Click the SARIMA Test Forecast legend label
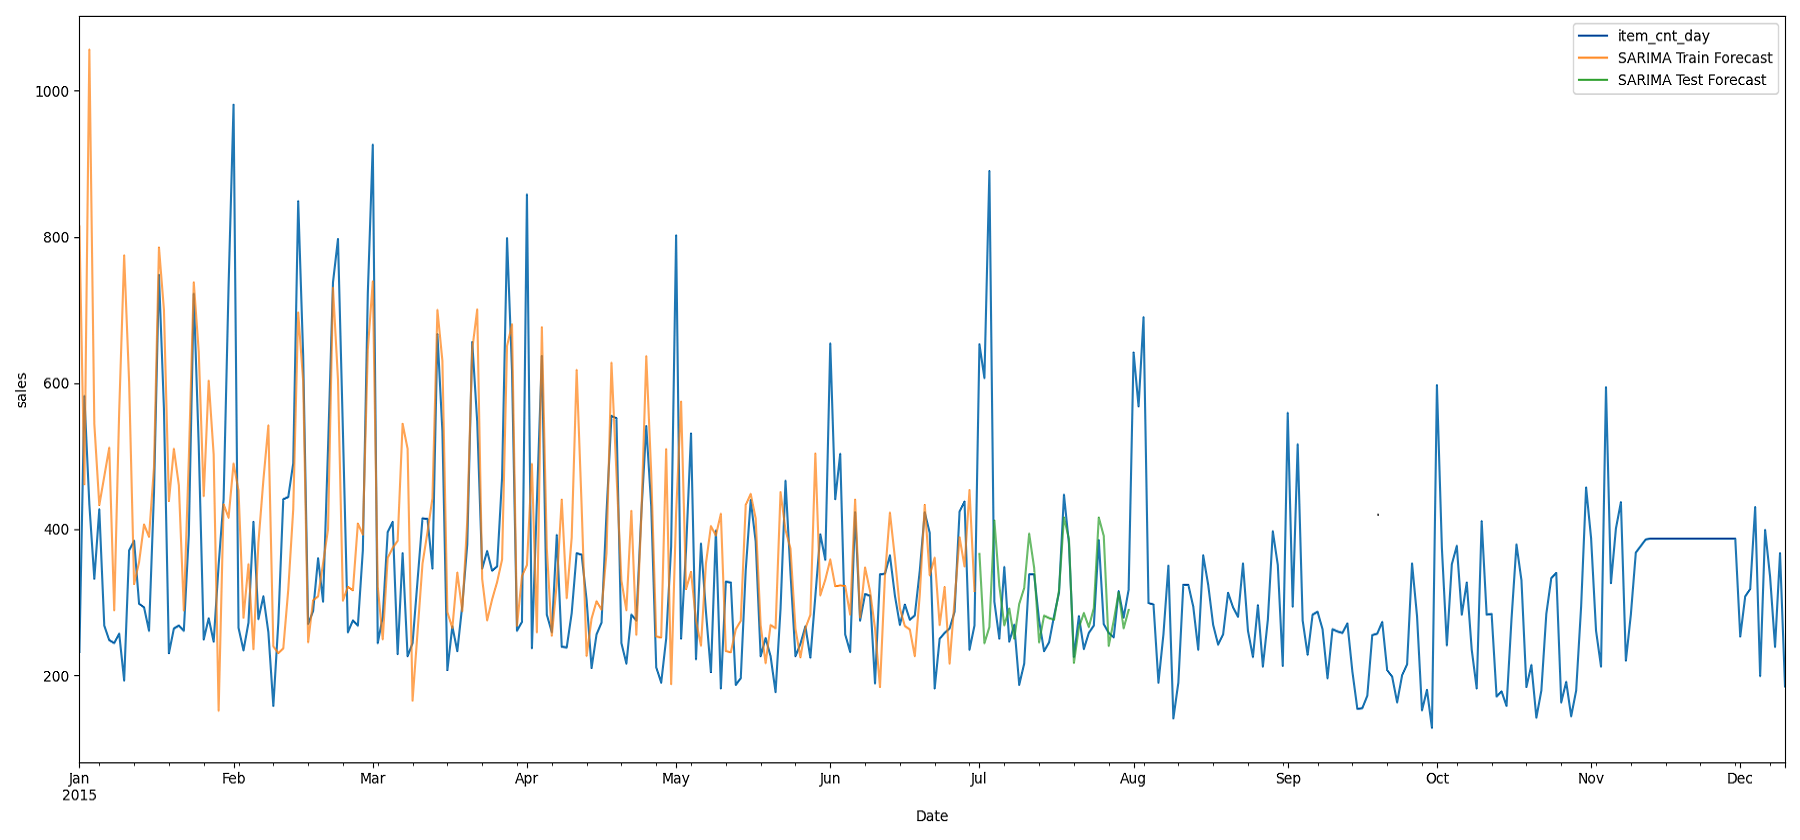 tap(1692, 80)
